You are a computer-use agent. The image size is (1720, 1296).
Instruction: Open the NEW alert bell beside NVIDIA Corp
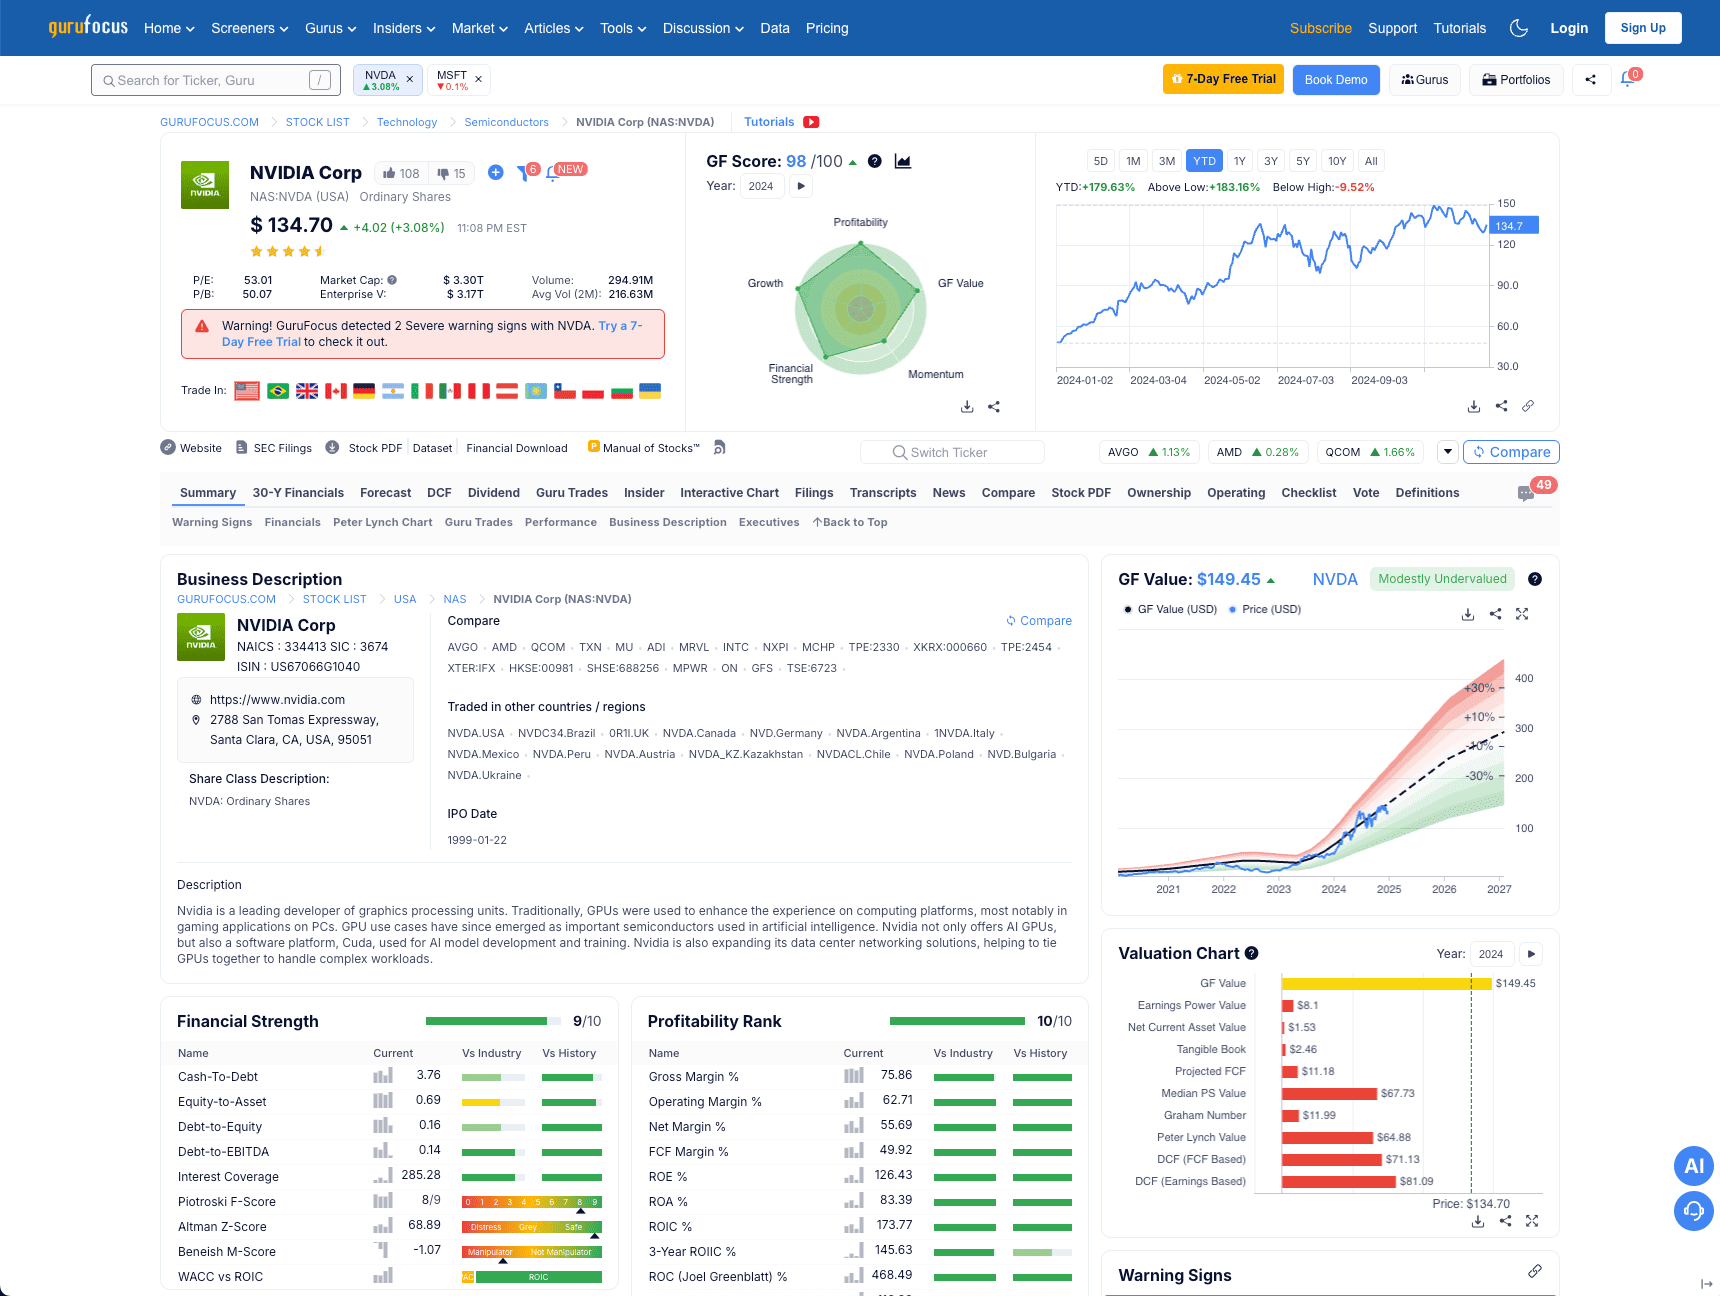coord(552,173)
